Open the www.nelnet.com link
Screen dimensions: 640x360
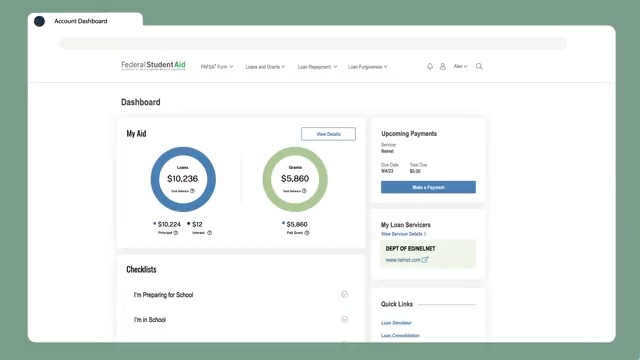click(403, 260)
